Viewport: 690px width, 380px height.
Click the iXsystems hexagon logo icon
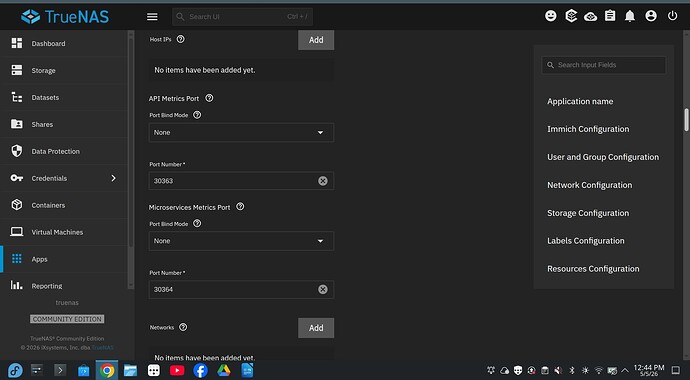571,16
